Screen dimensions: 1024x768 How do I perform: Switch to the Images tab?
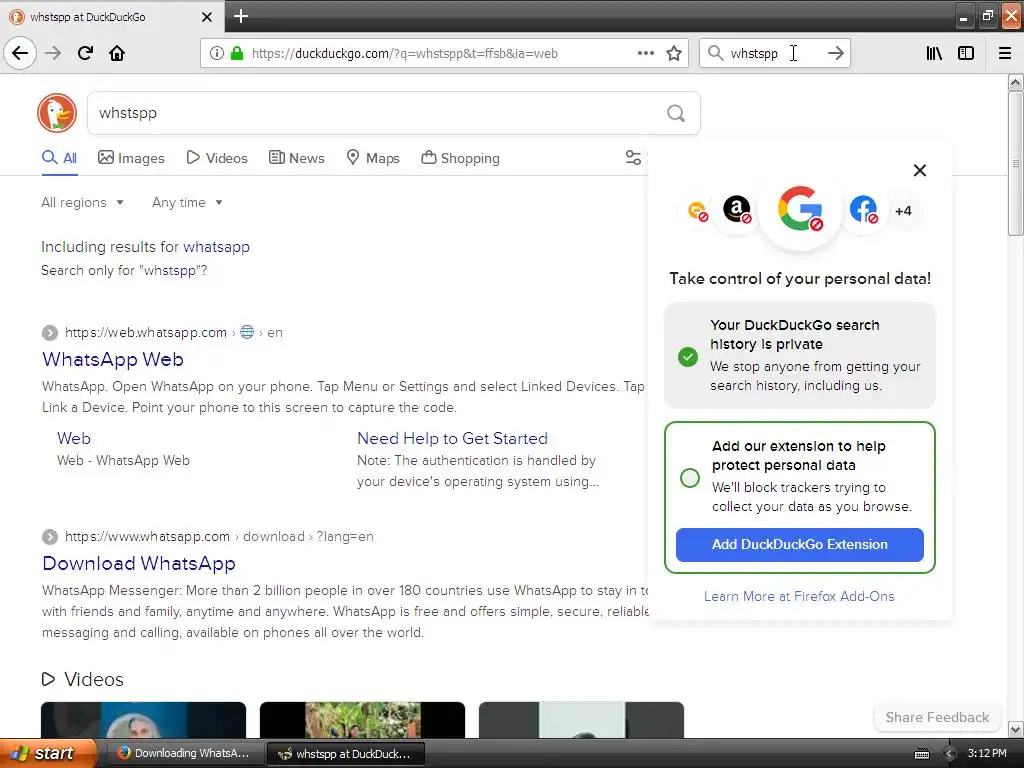pos(131,158)
